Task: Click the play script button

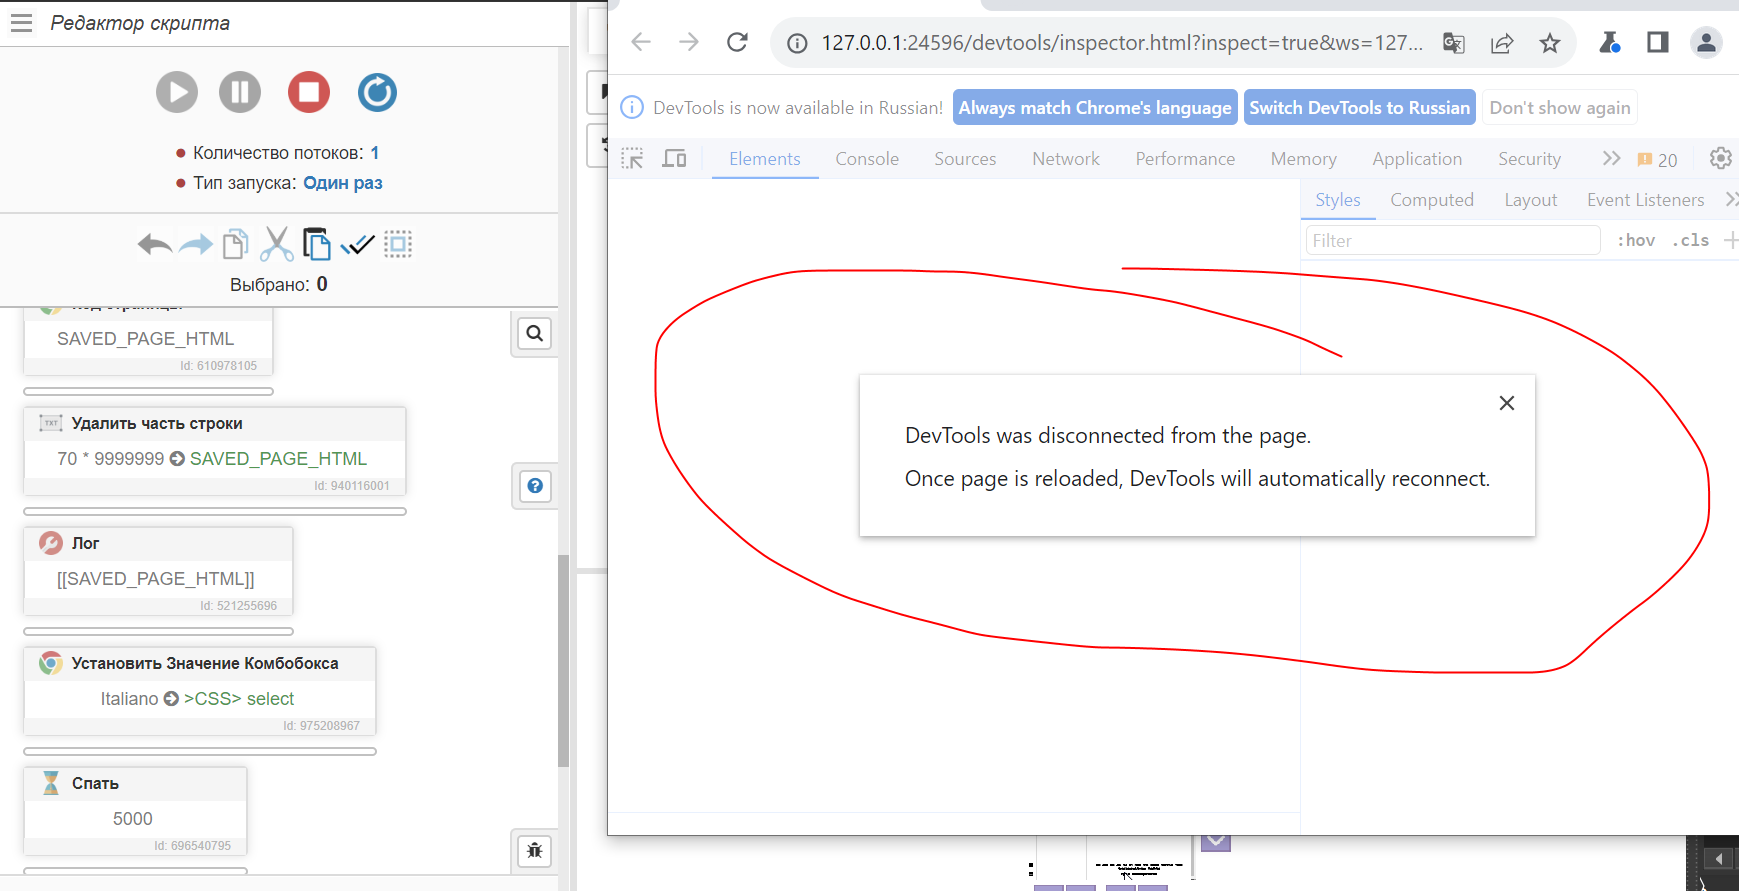Action: pos(177,92)
